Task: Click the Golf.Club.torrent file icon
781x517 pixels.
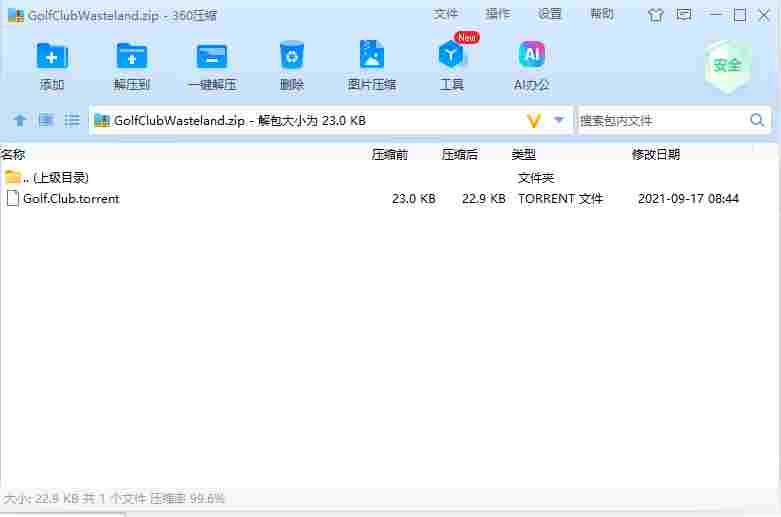Action: [13, 198]
